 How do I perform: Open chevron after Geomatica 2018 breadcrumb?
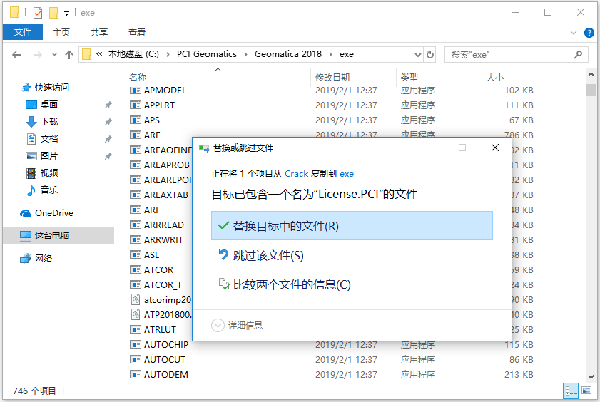(331, 55)
